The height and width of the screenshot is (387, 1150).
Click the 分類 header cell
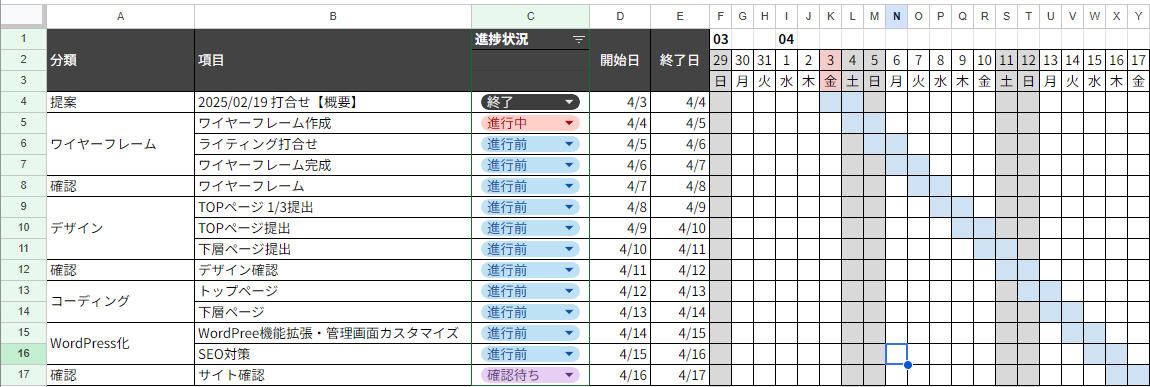120,60
